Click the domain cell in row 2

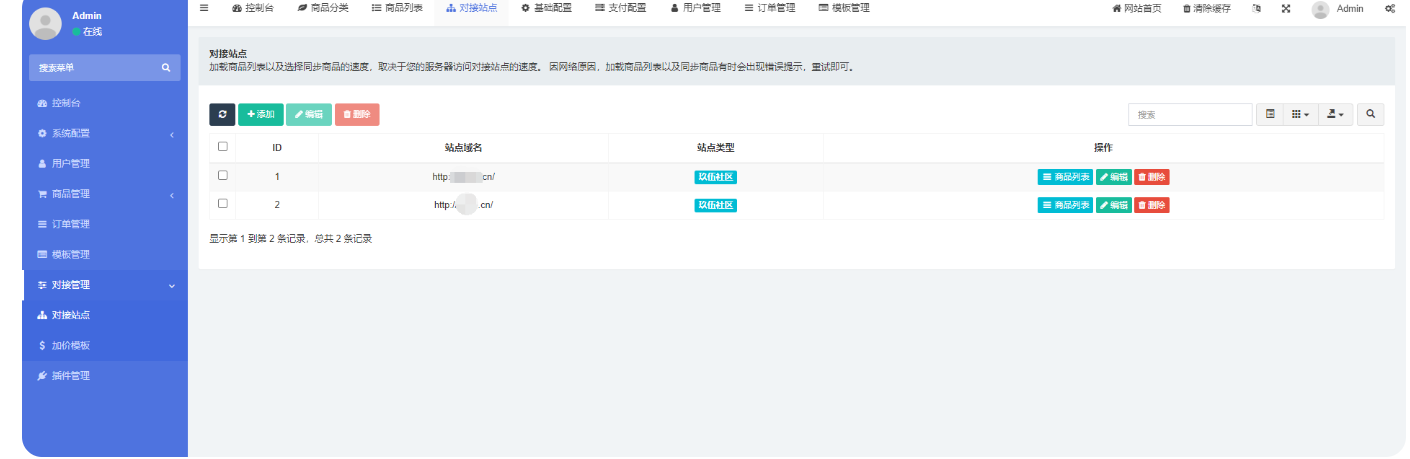(x=464, y=205)
